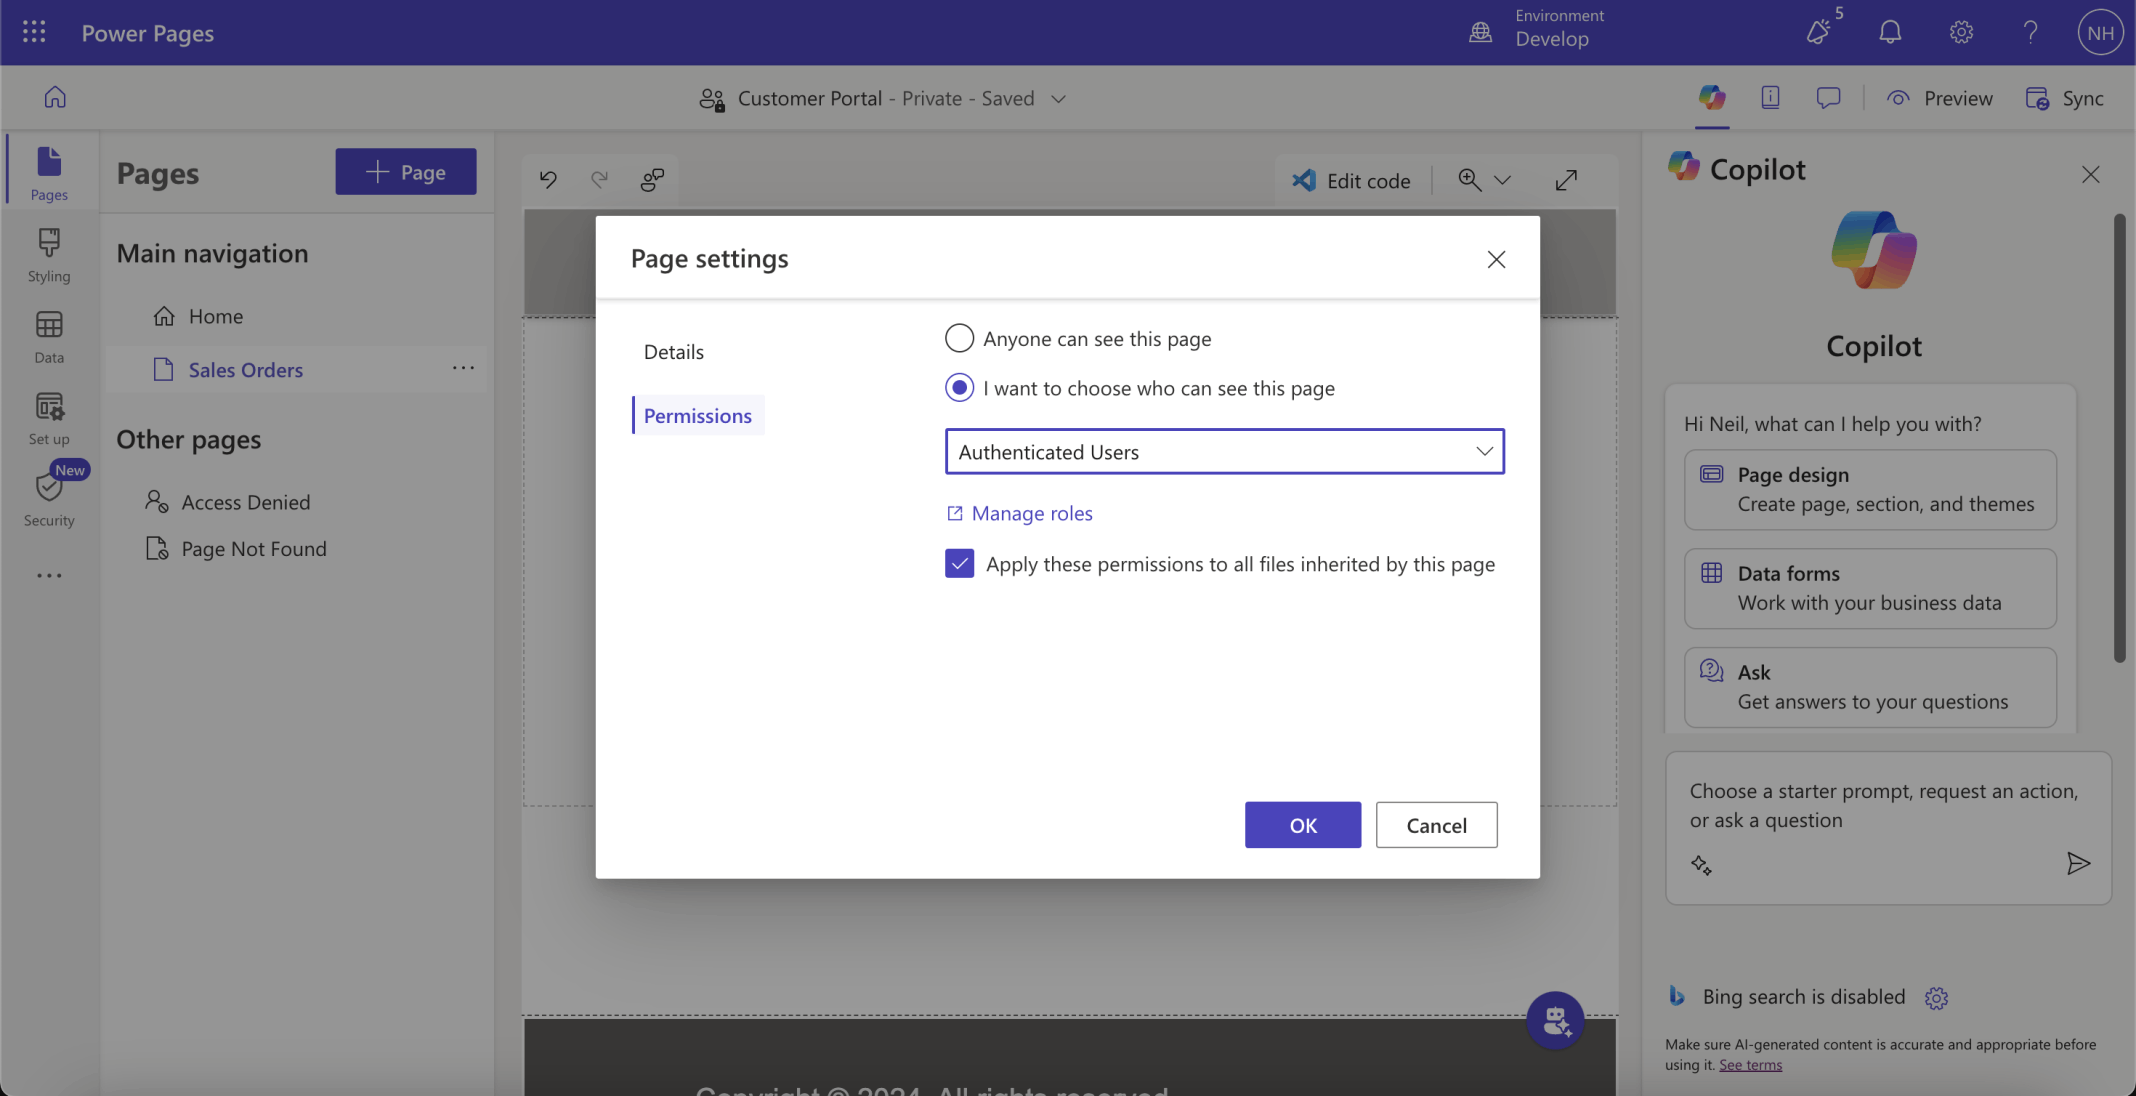Click the Set up workspace icon
The height and width of the screenshot is (1096, 2136).
point(49,417)
